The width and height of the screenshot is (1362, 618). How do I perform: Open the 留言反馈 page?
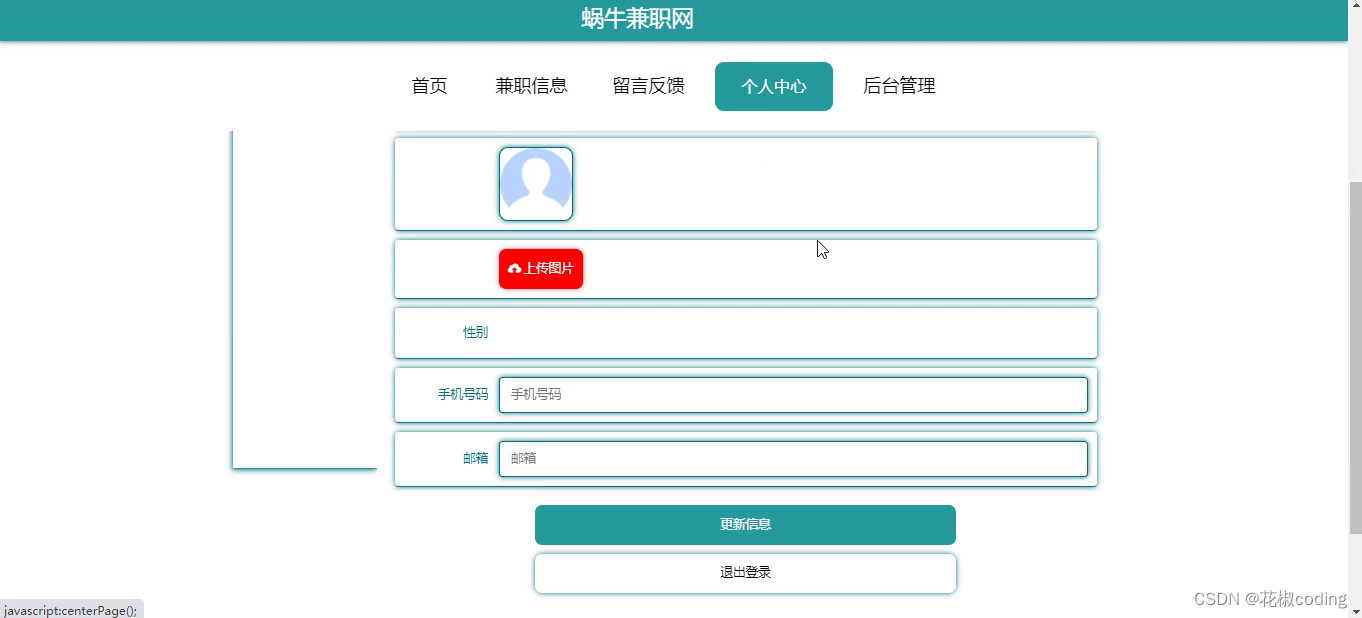(x=648, y=86)
